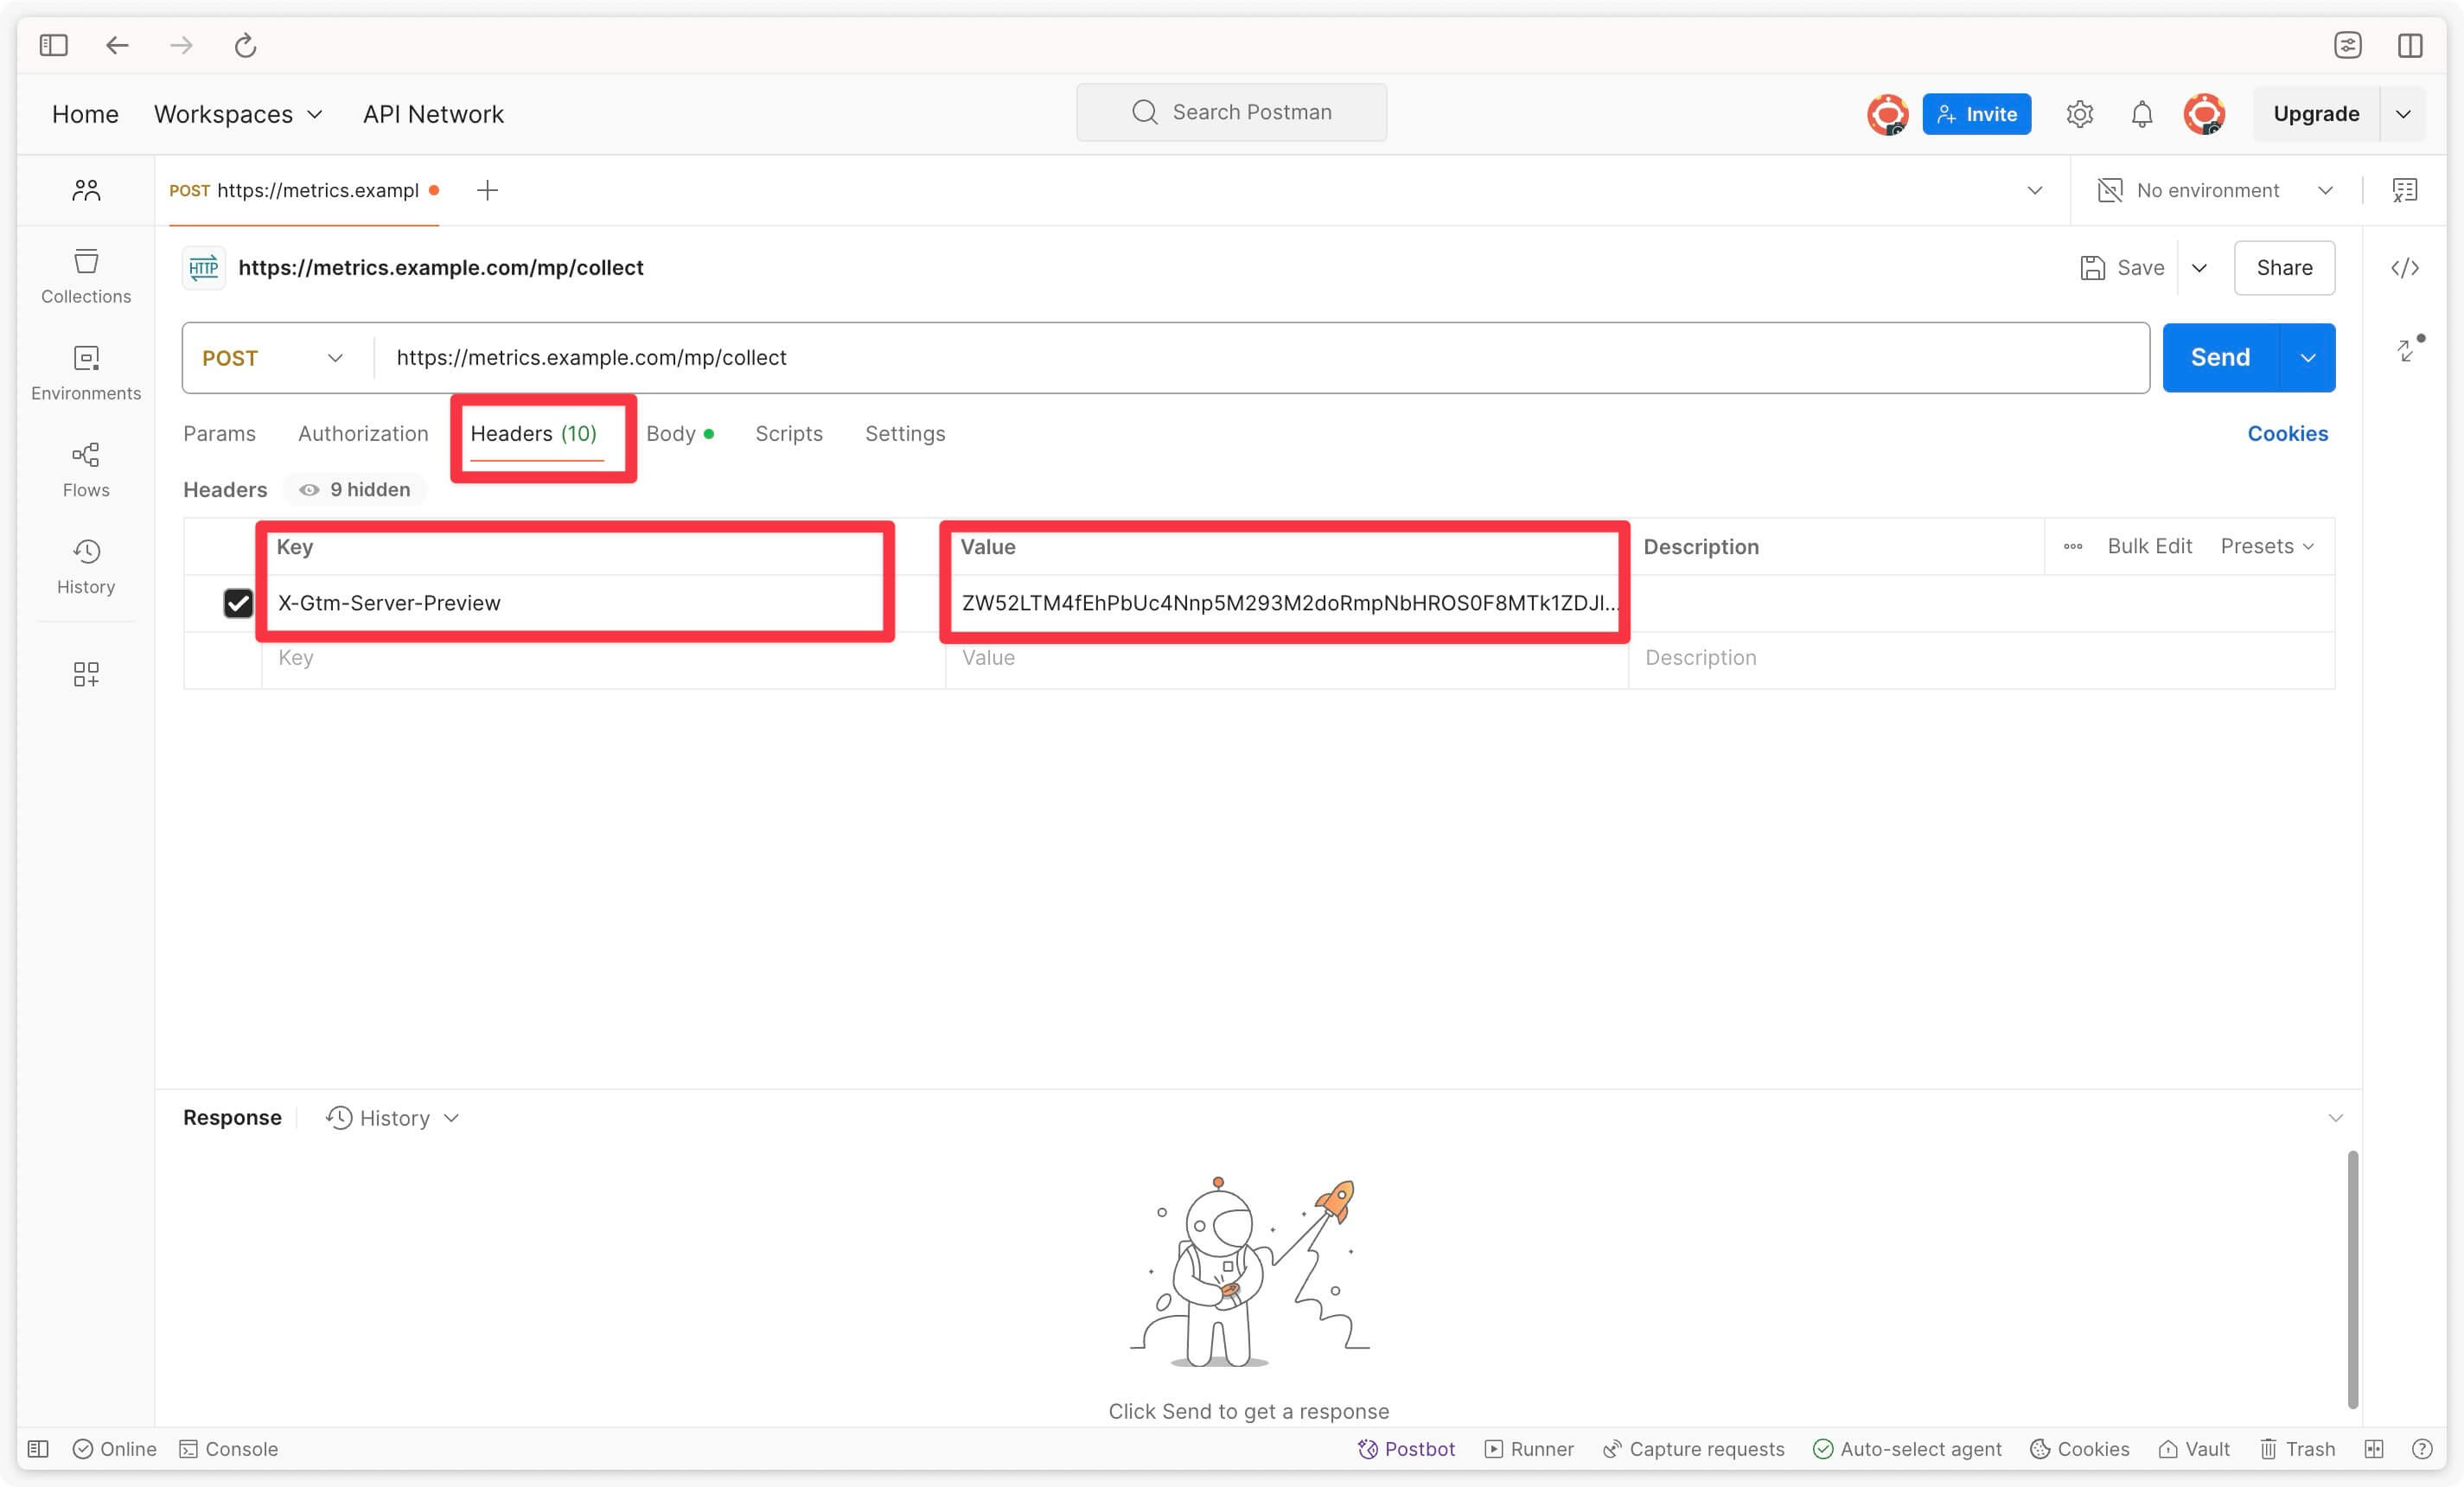
Task: Open the Send options dropdown arrow
Action: 2308,358
